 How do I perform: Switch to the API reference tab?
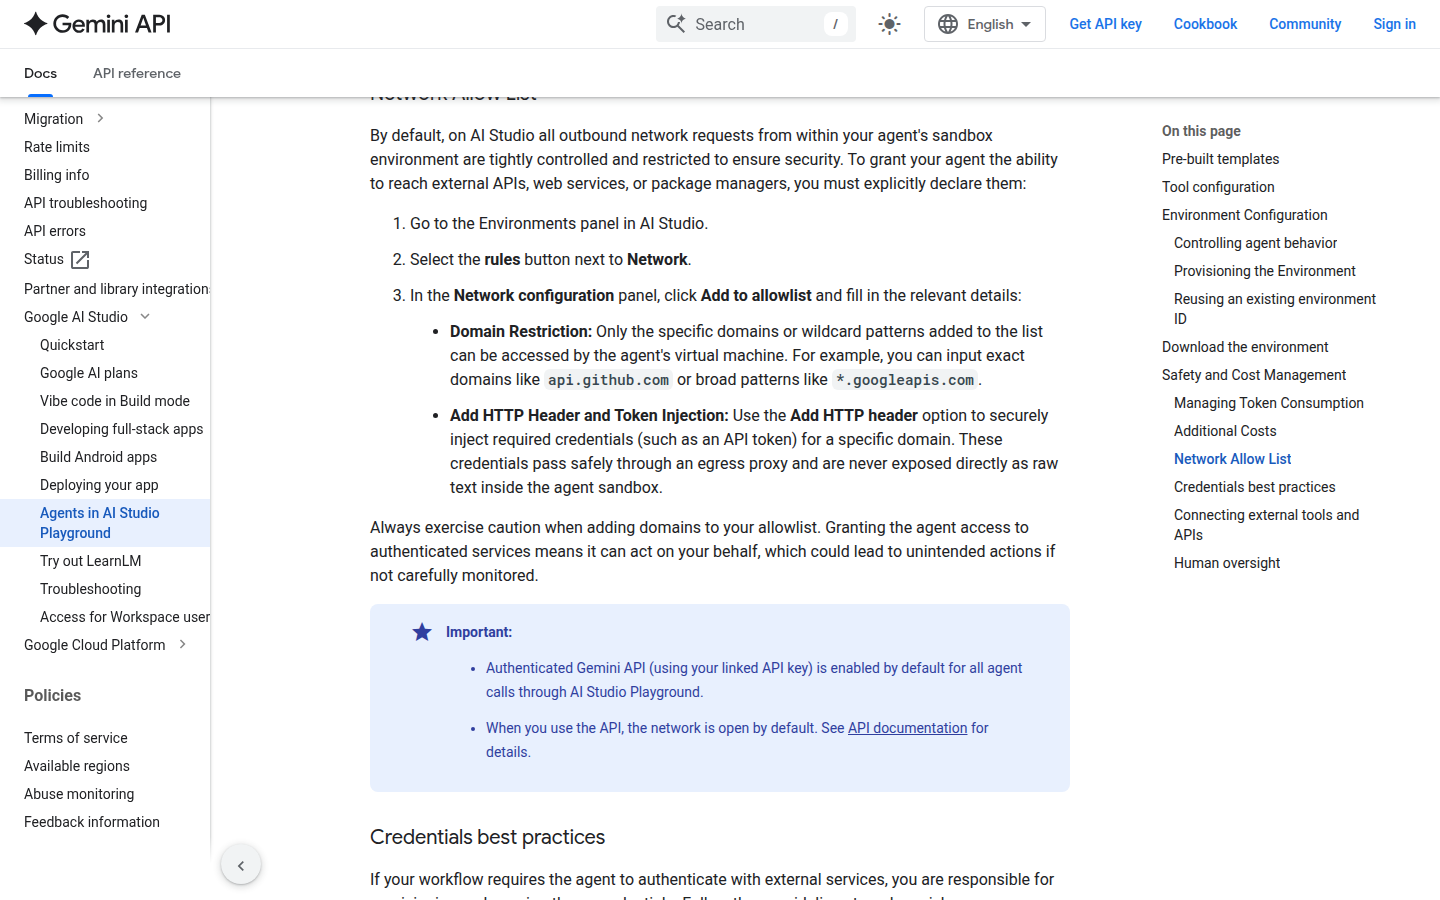(x=137, y=73)
